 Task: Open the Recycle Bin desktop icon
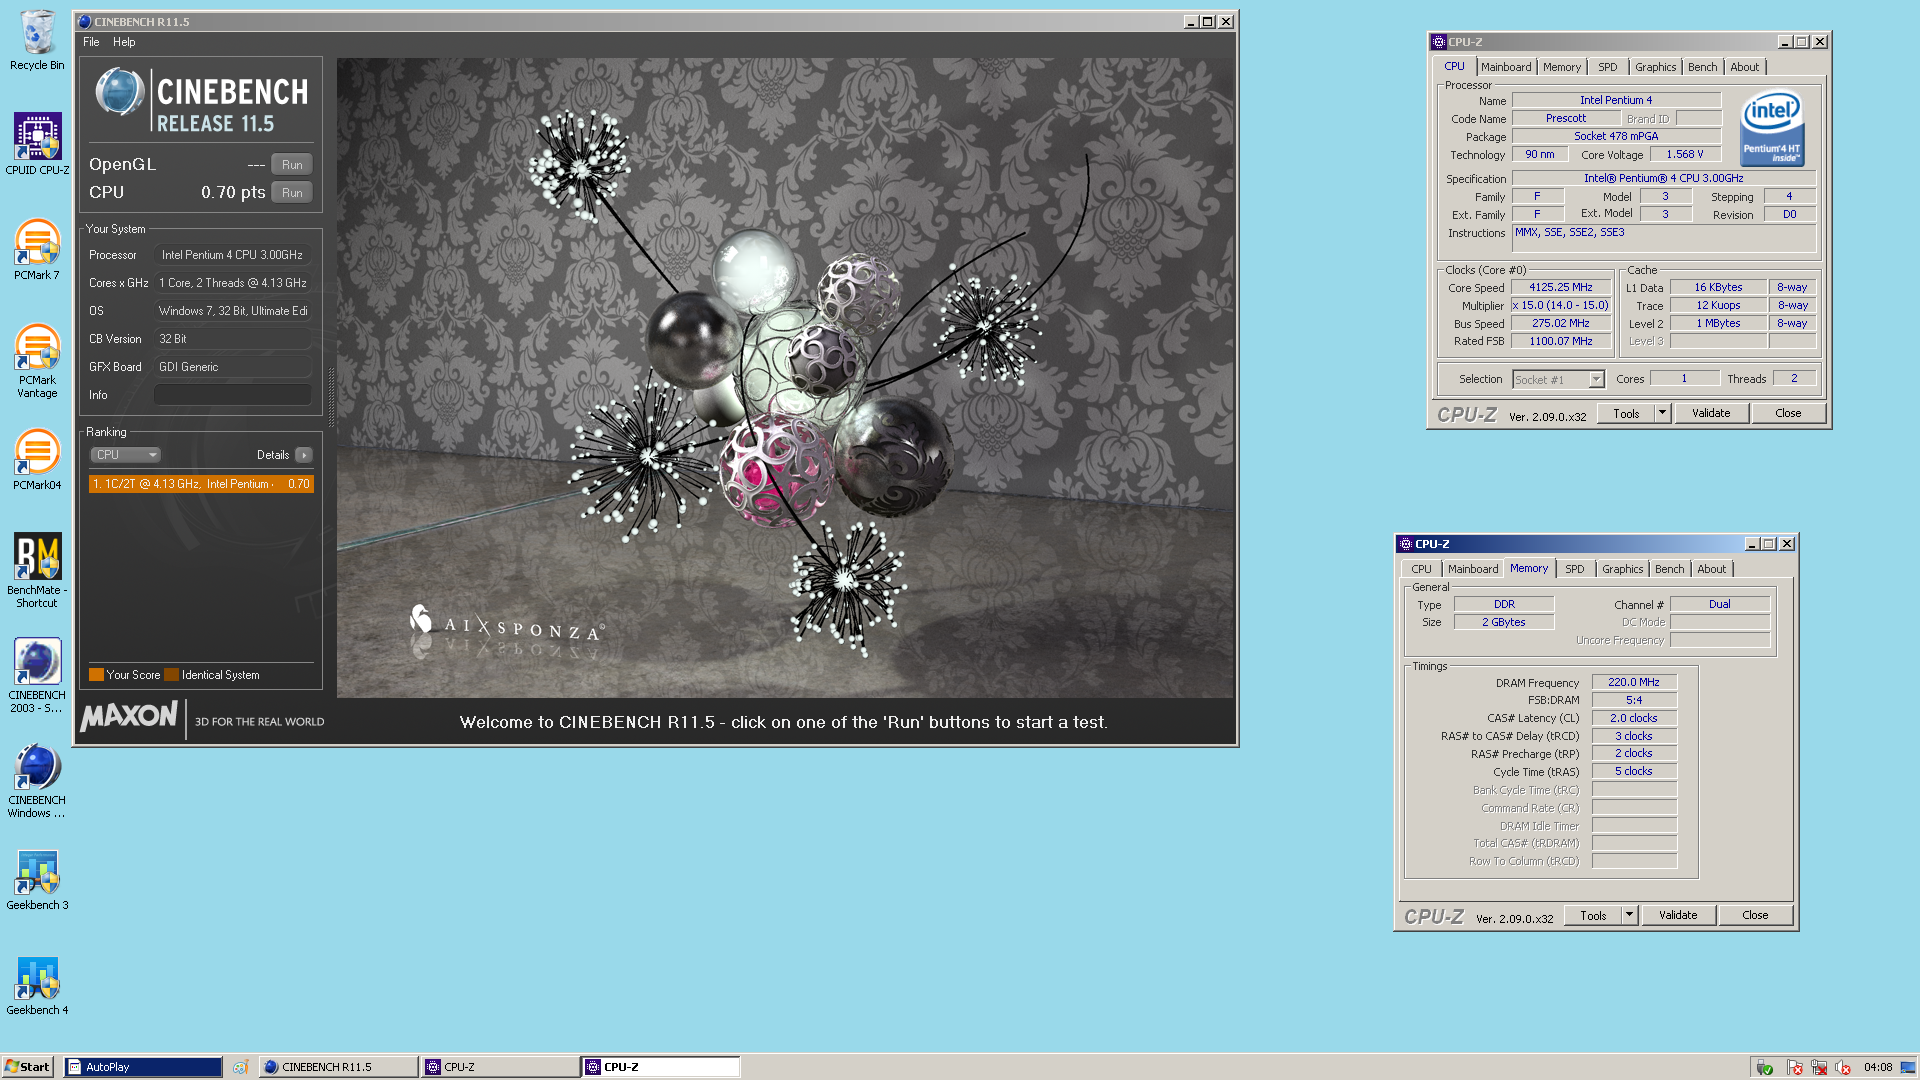pyautogui.click(x=37, y=40)
